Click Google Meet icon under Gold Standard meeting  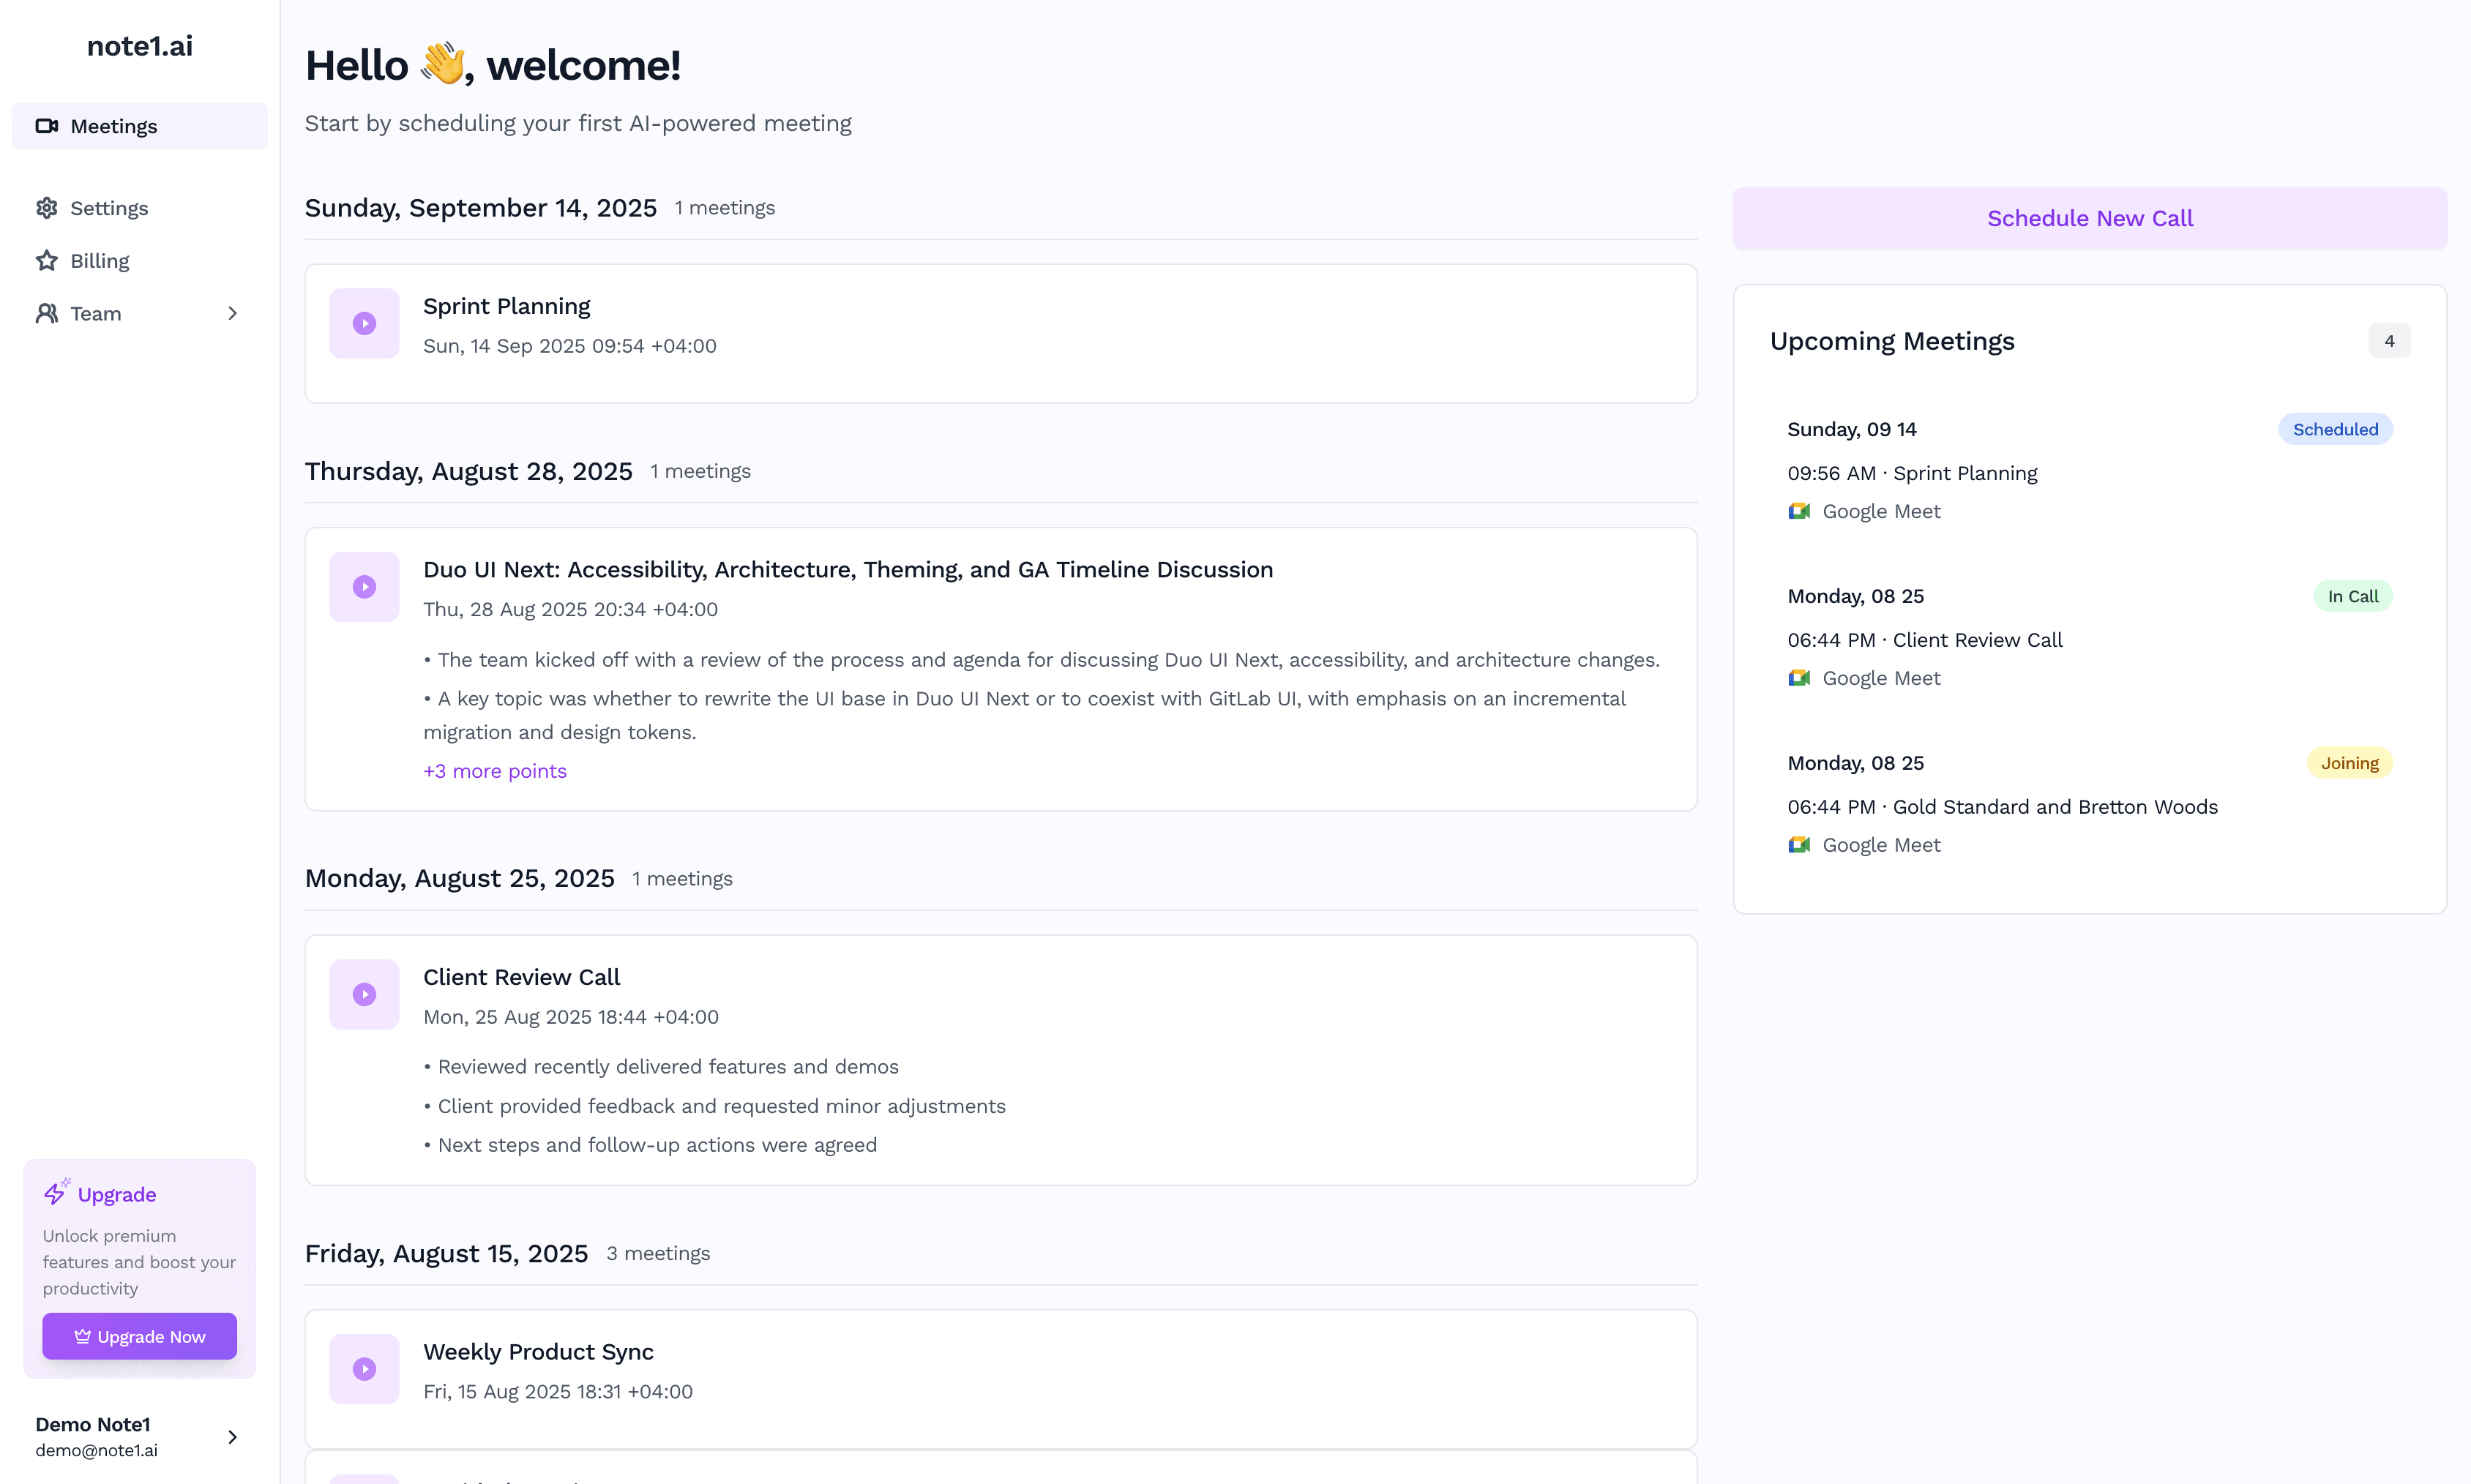1799,845
